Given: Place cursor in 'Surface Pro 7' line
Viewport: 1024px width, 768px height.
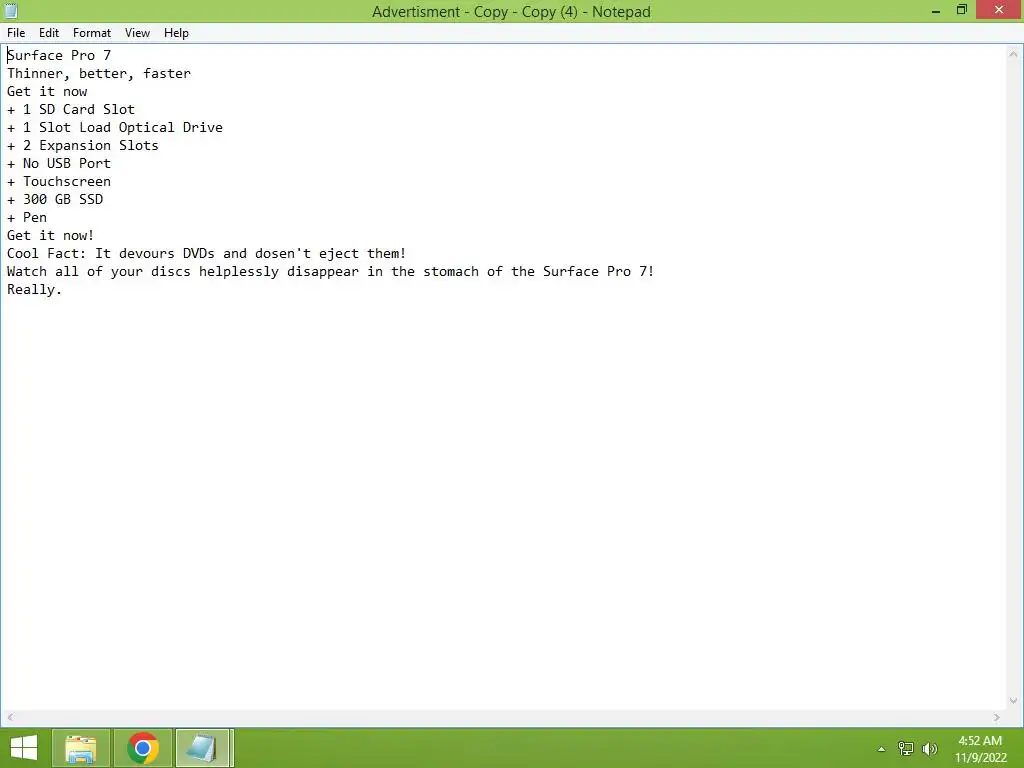Looking at the screenshot, I should (59, 56).
